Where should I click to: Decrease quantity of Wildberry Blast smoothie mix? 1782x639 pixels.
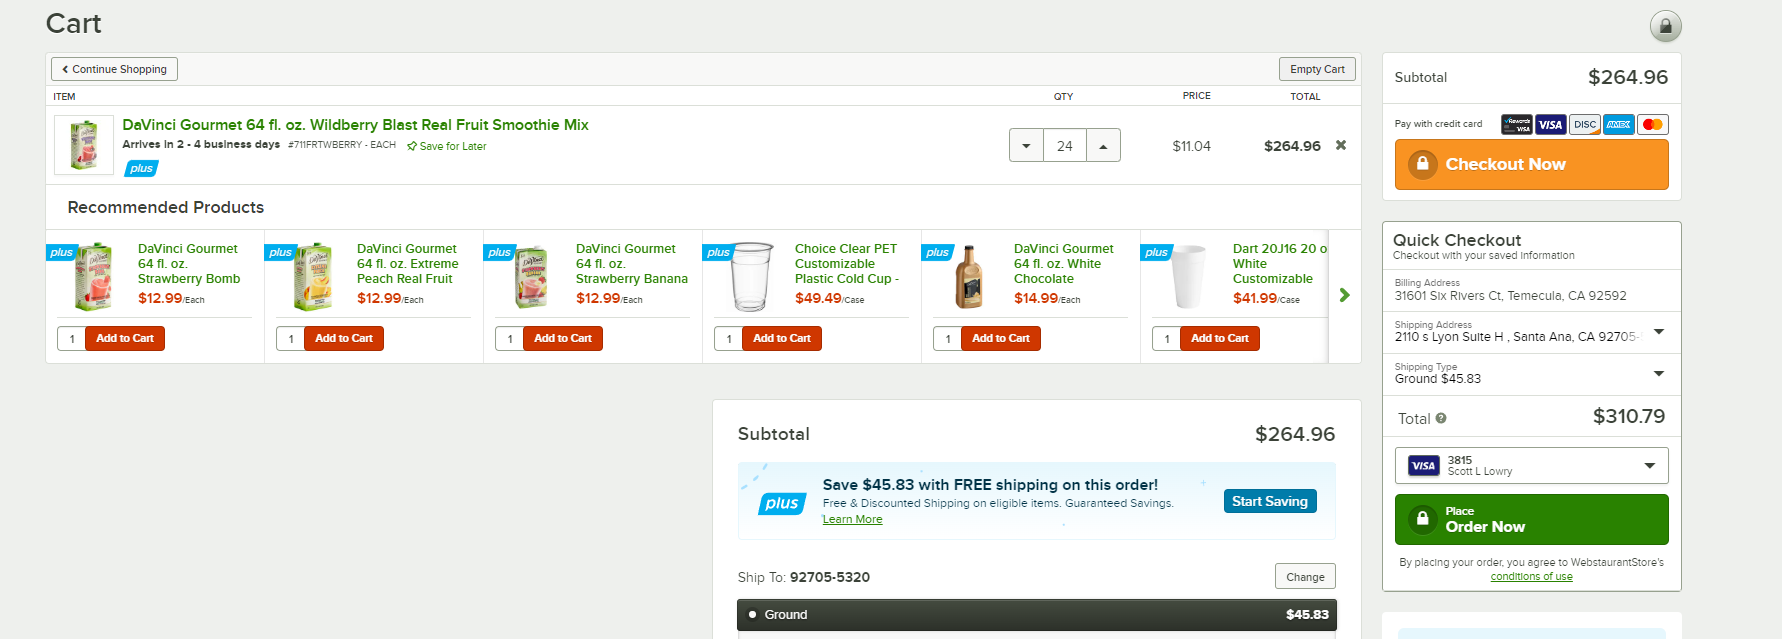[x=1026, y=145]
